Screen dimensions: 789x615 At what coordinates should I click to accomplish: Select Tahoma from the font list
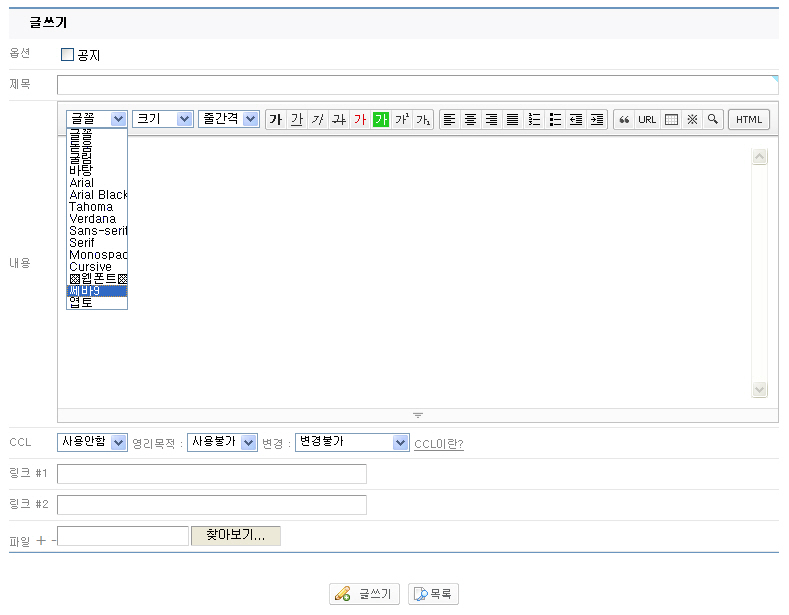tap(91, 207)
